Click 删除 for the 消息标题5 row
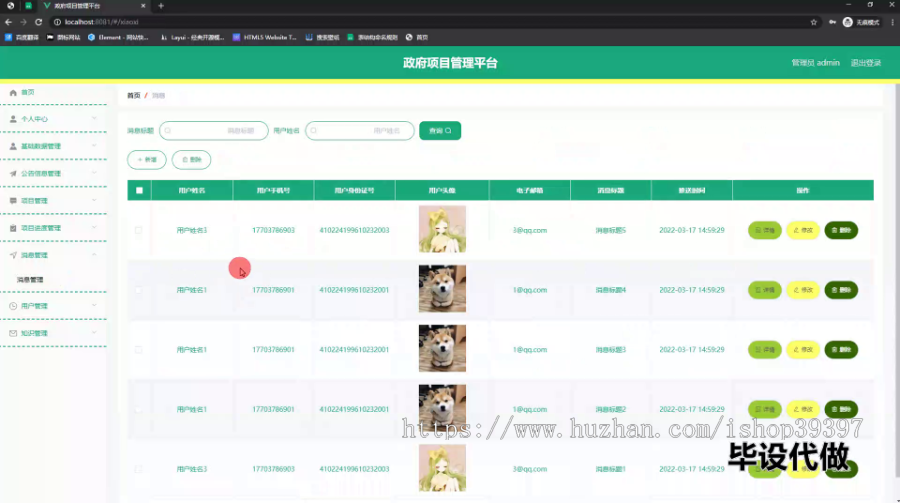The image size is (900, 503). point(841,230)
